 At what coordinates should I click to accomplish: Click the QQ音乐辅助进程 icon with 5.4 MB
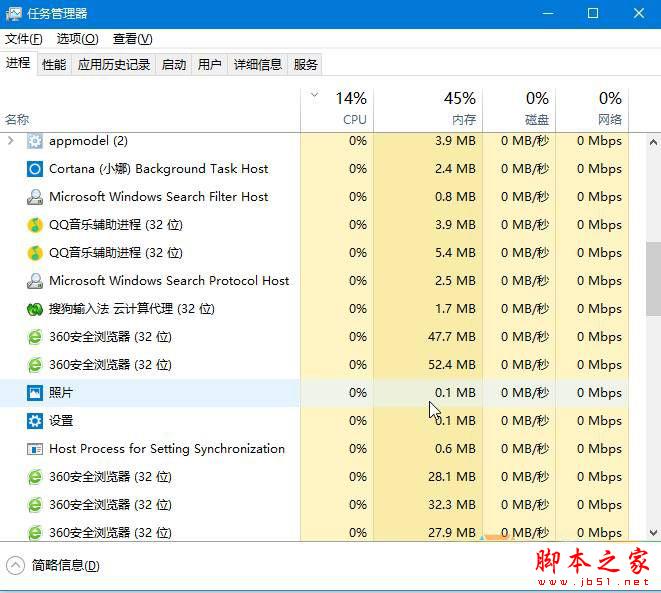coord(35,253)
